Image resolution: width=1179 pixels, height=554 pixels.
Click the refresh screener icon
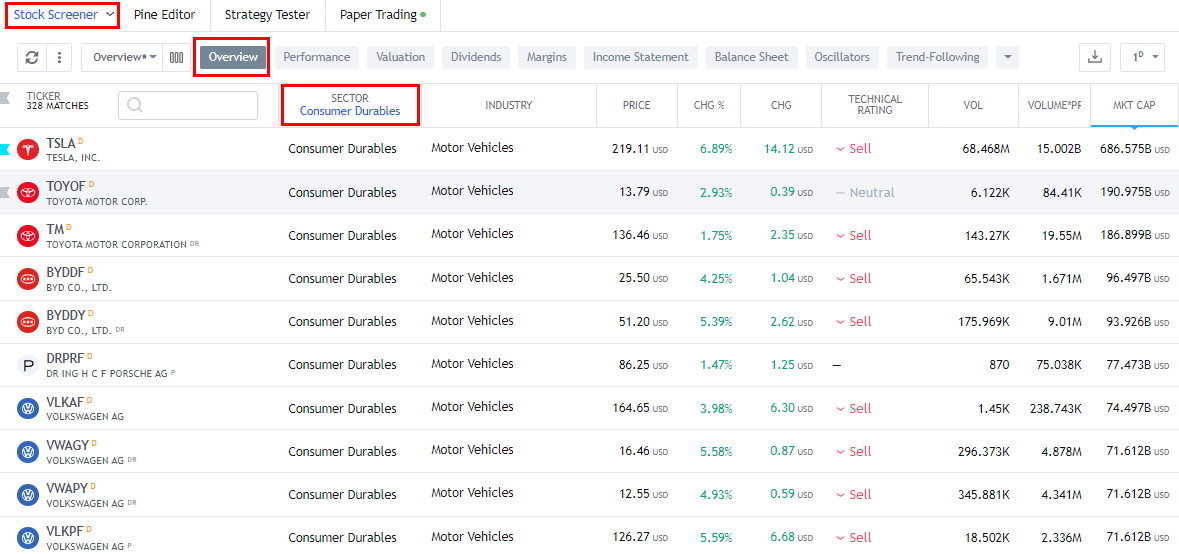pyautogui.click(x=32, y=57)
